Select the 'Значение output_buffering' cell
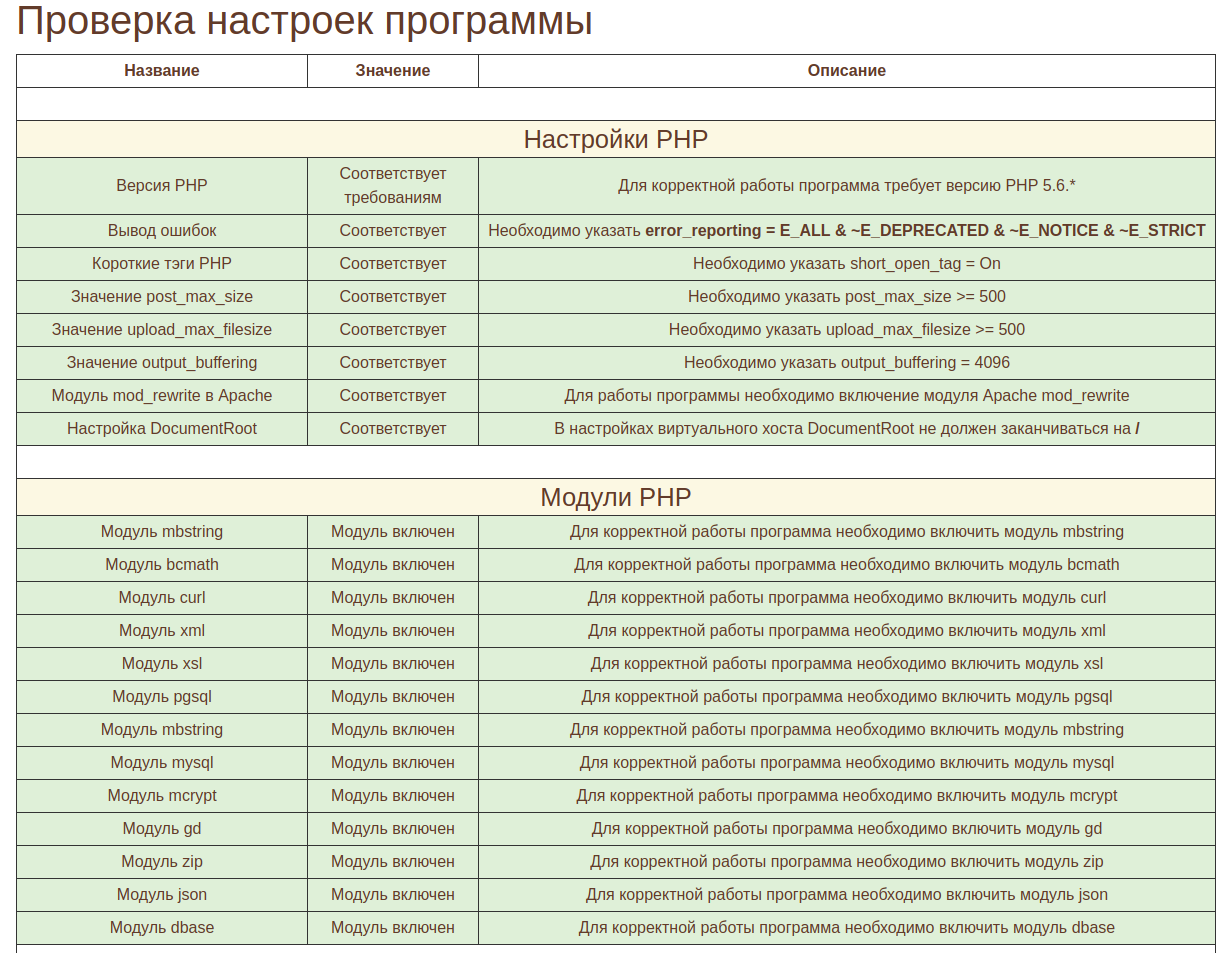 coord(162,363)
